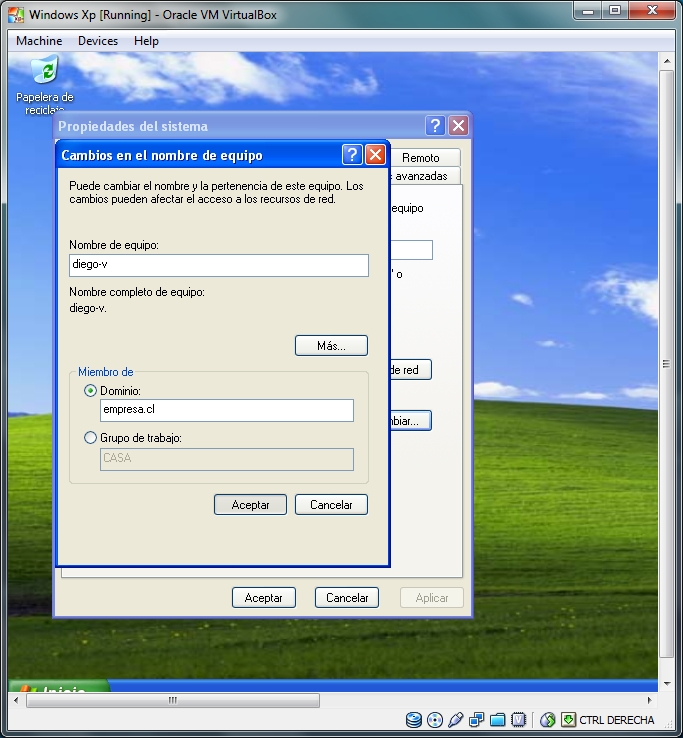
Task: Click the VirtualBox icon in window title bar
Action: click(16, 15)
